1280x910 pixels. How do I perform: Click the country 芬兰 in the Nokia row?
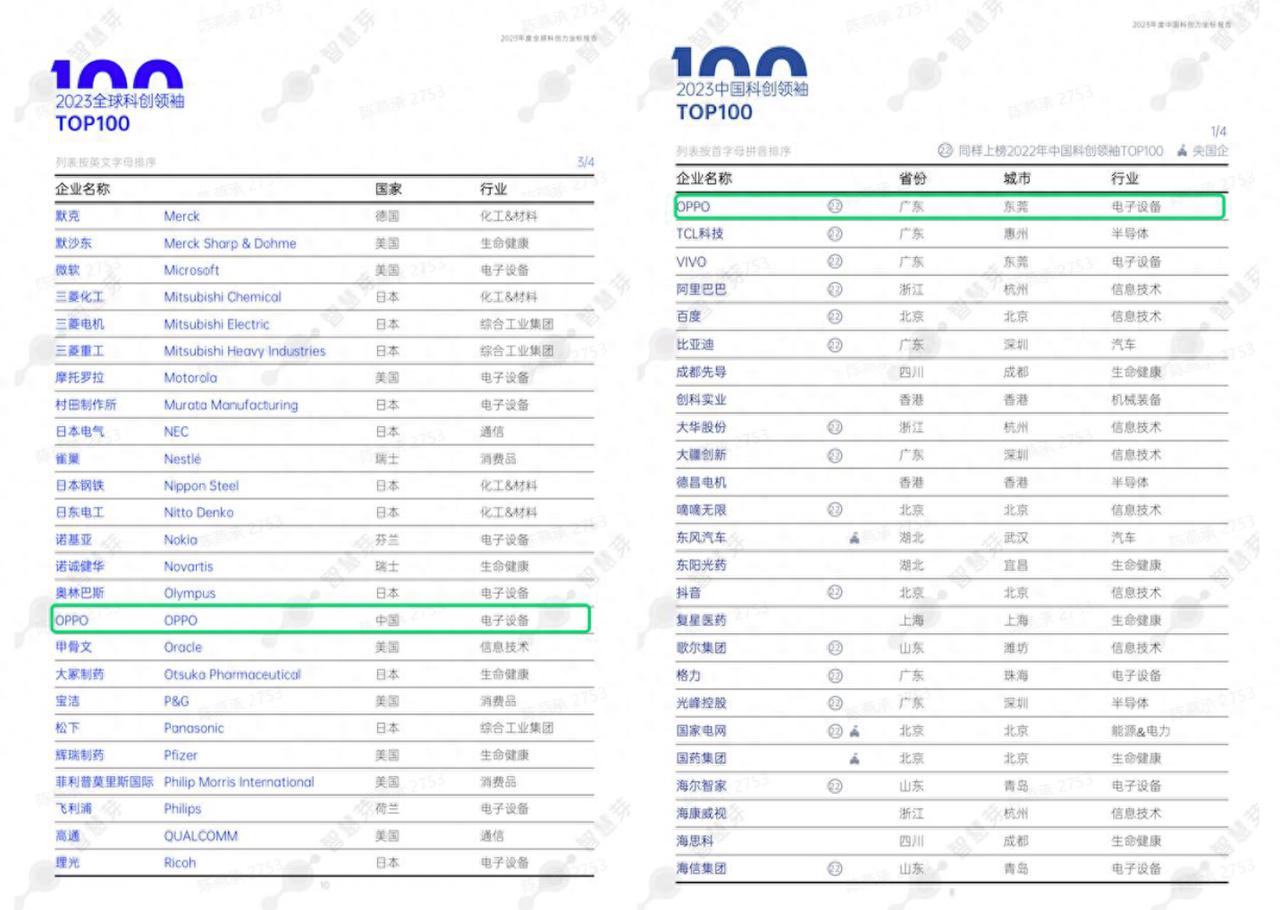(x=387, y=540)
